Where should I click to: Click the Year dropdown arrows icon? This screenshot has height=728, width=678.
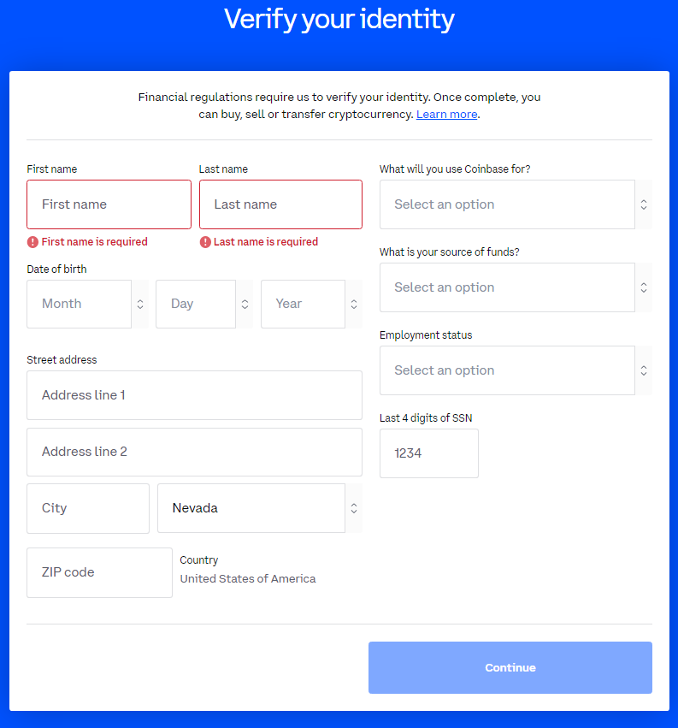tap(353, 304)
